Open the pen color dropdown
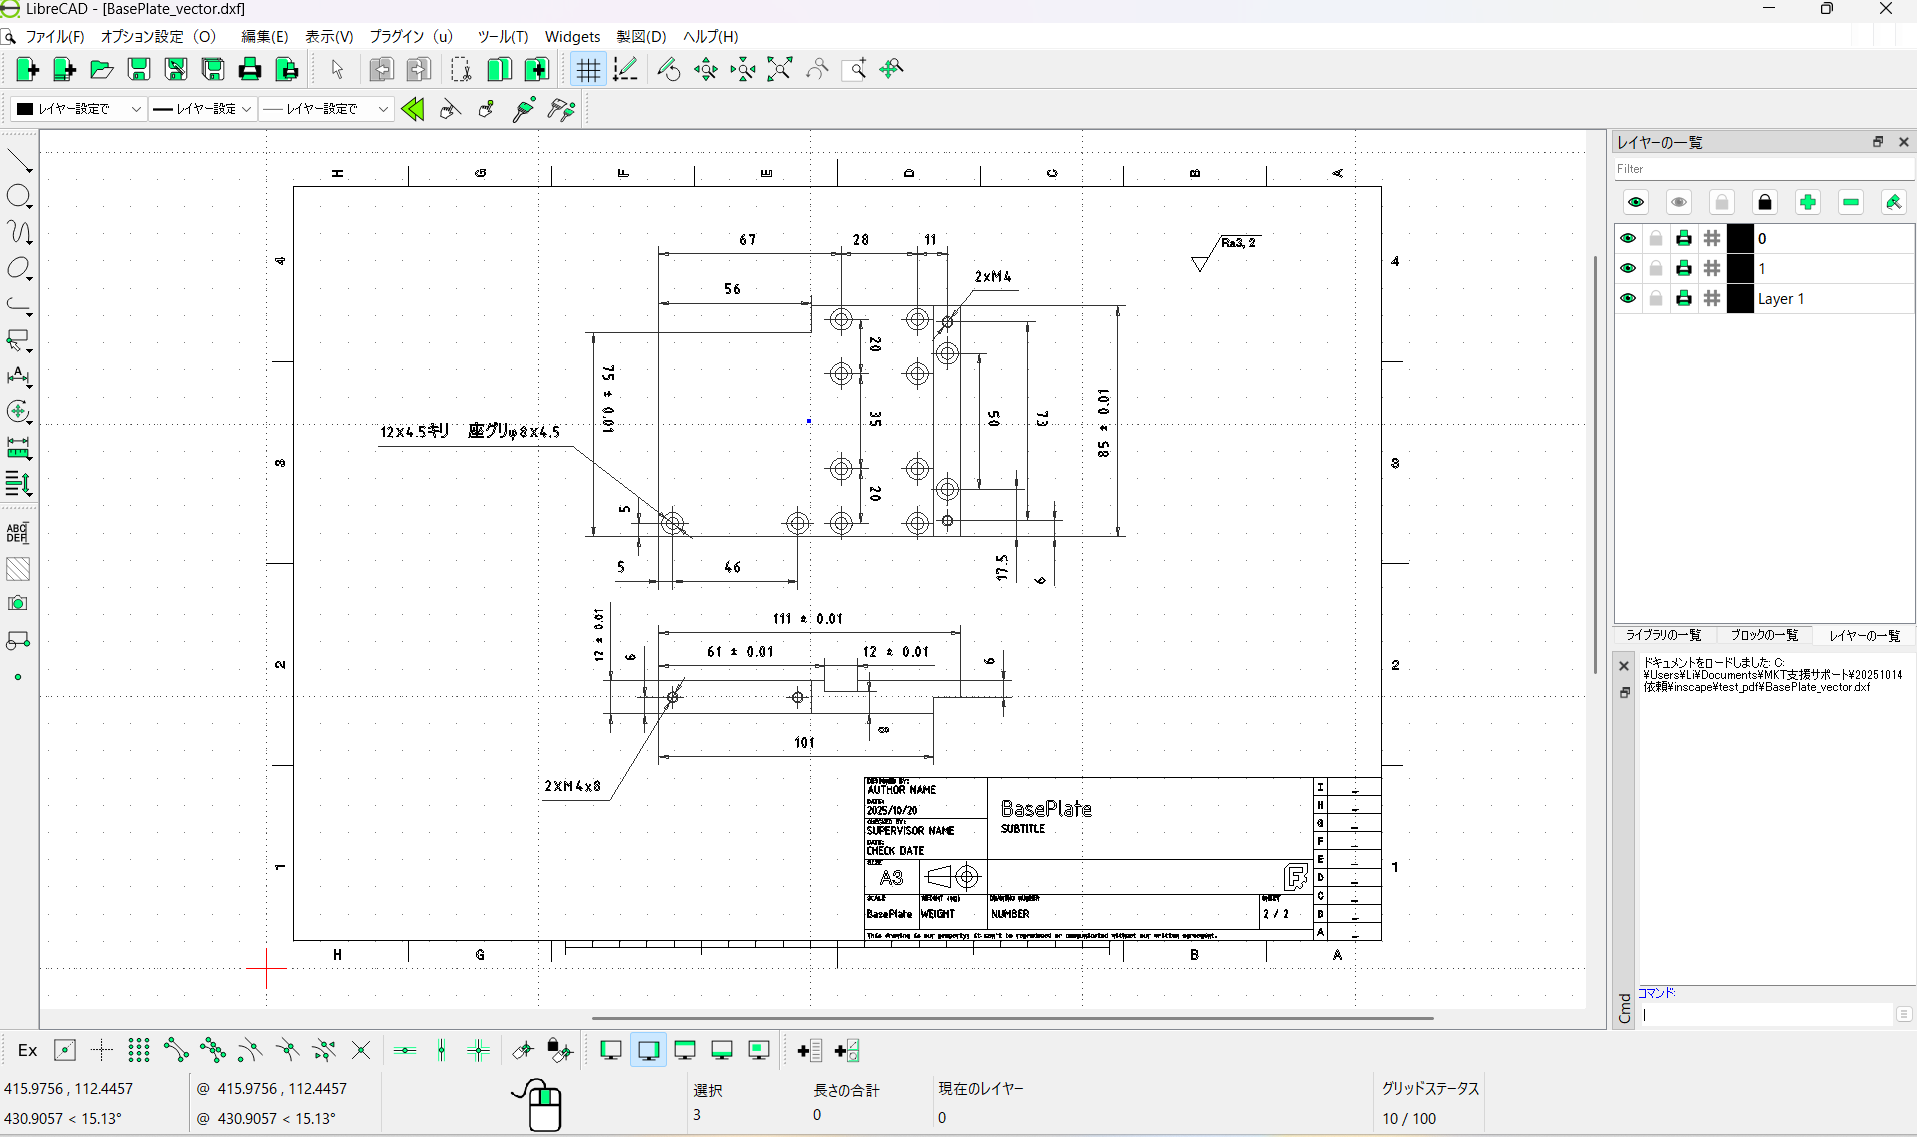This screenshot has height=1137, width=1917. coord(79,108)
